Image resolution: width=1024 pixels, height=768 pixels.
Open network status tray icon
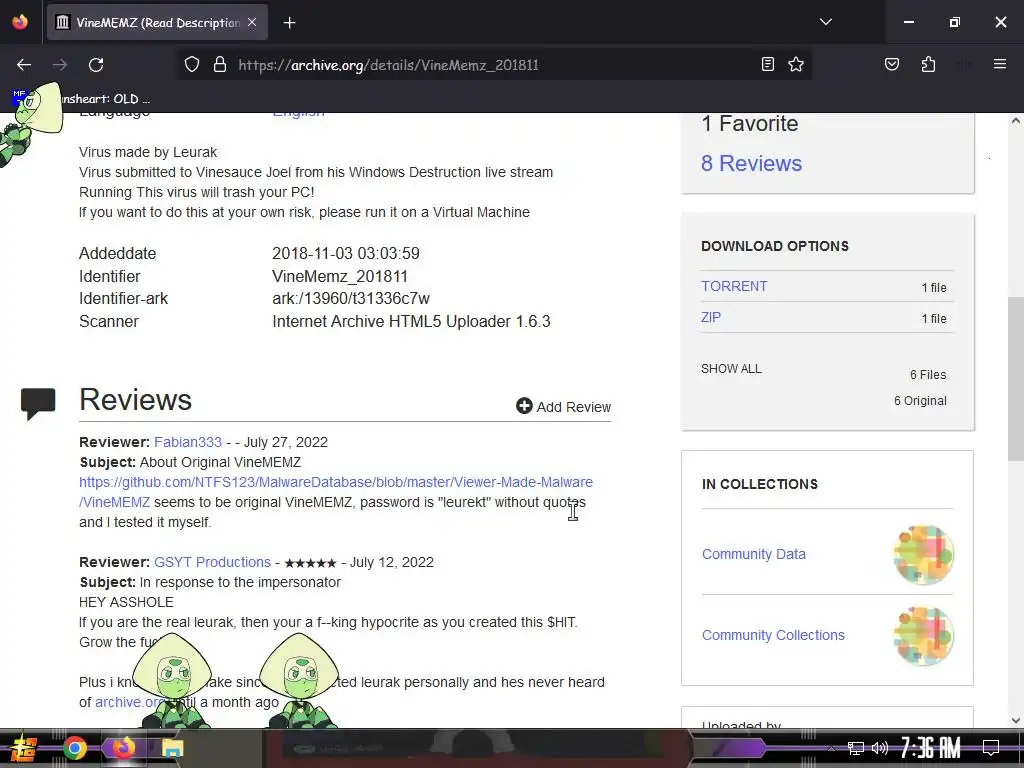(x=856, y=748)
